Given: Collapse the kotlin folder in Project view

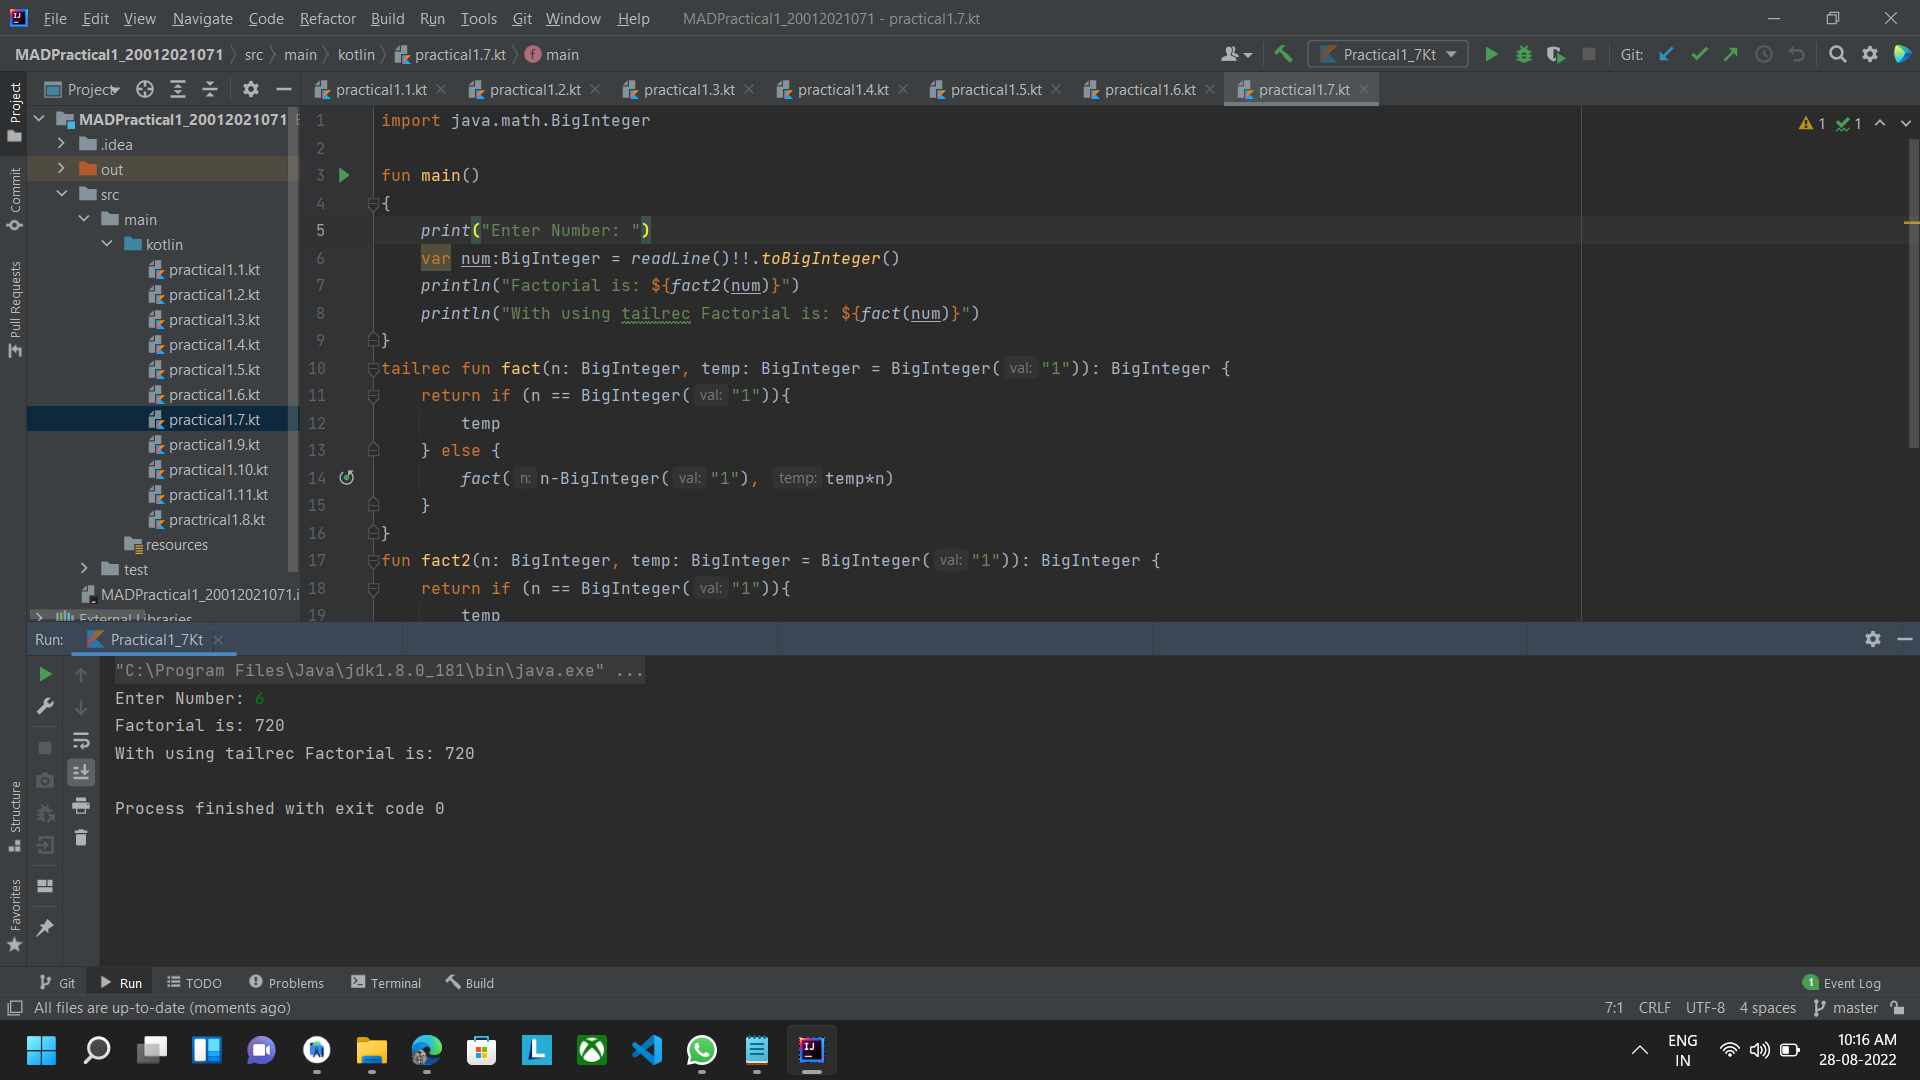Looking at the screenshot, I should [107, 244].
